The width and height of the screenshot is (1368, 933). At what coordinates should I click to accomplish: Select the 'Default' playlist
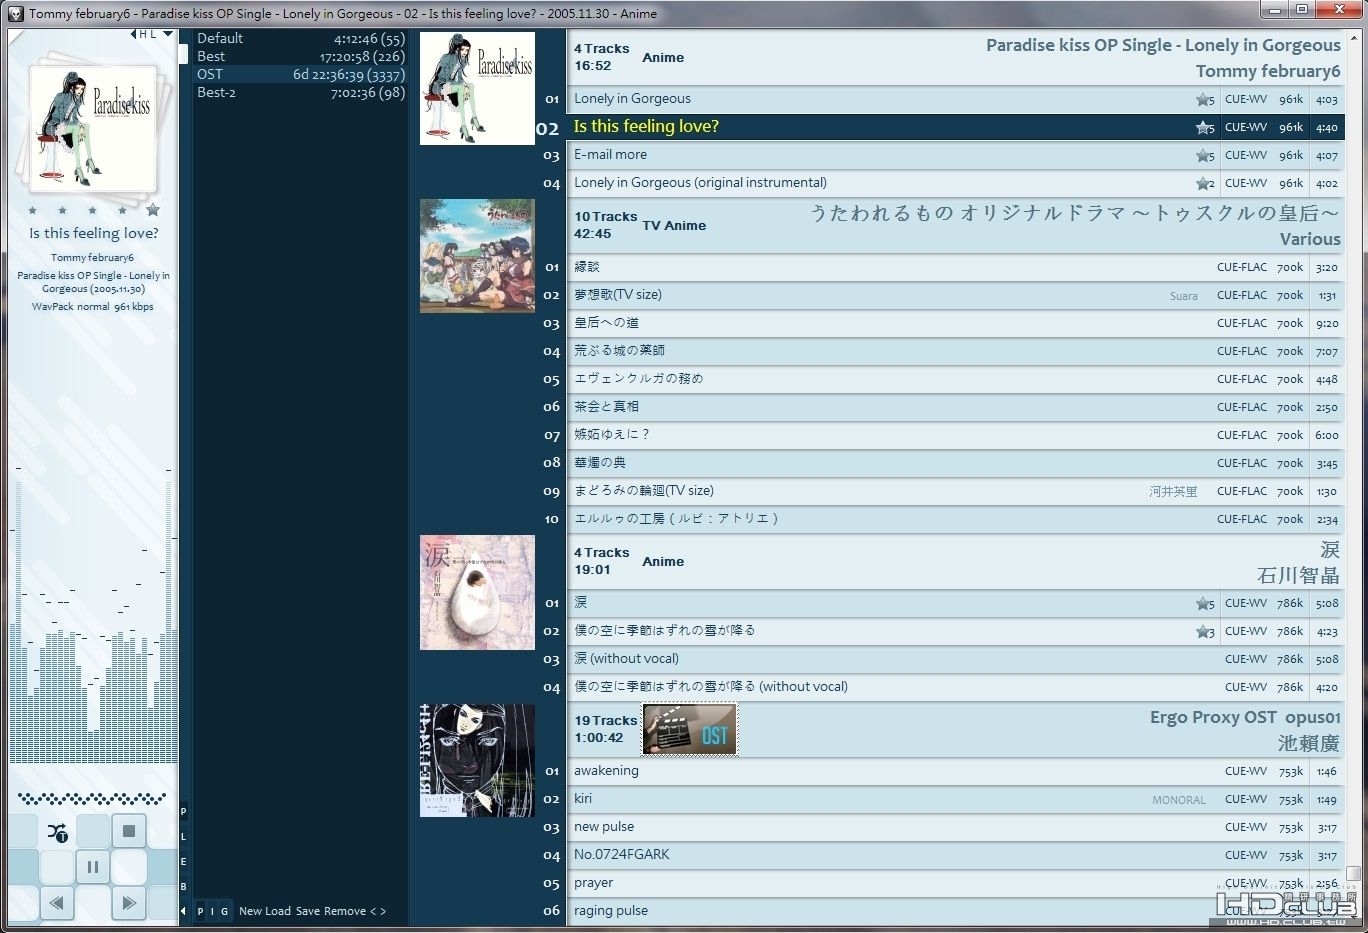(300, 38)
